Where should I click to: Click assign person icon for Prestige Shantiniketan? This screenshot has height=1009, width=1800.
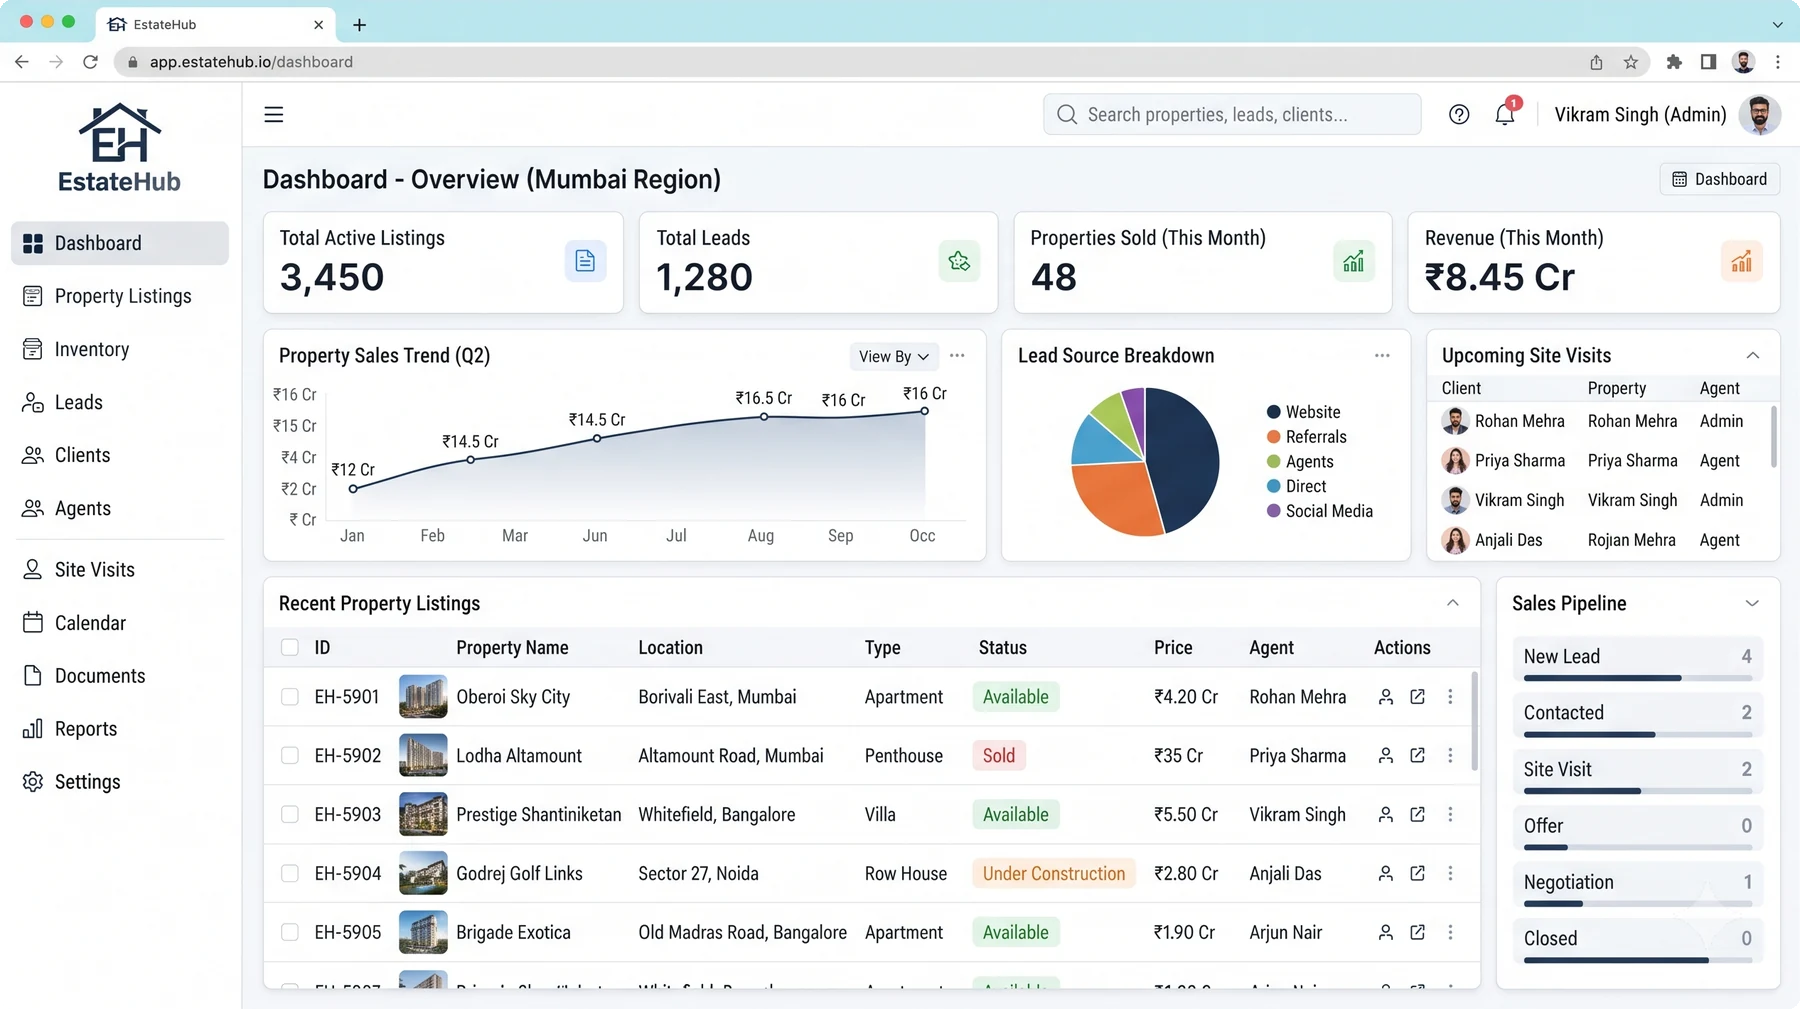pyautogui.click(x=1385, y=814)
